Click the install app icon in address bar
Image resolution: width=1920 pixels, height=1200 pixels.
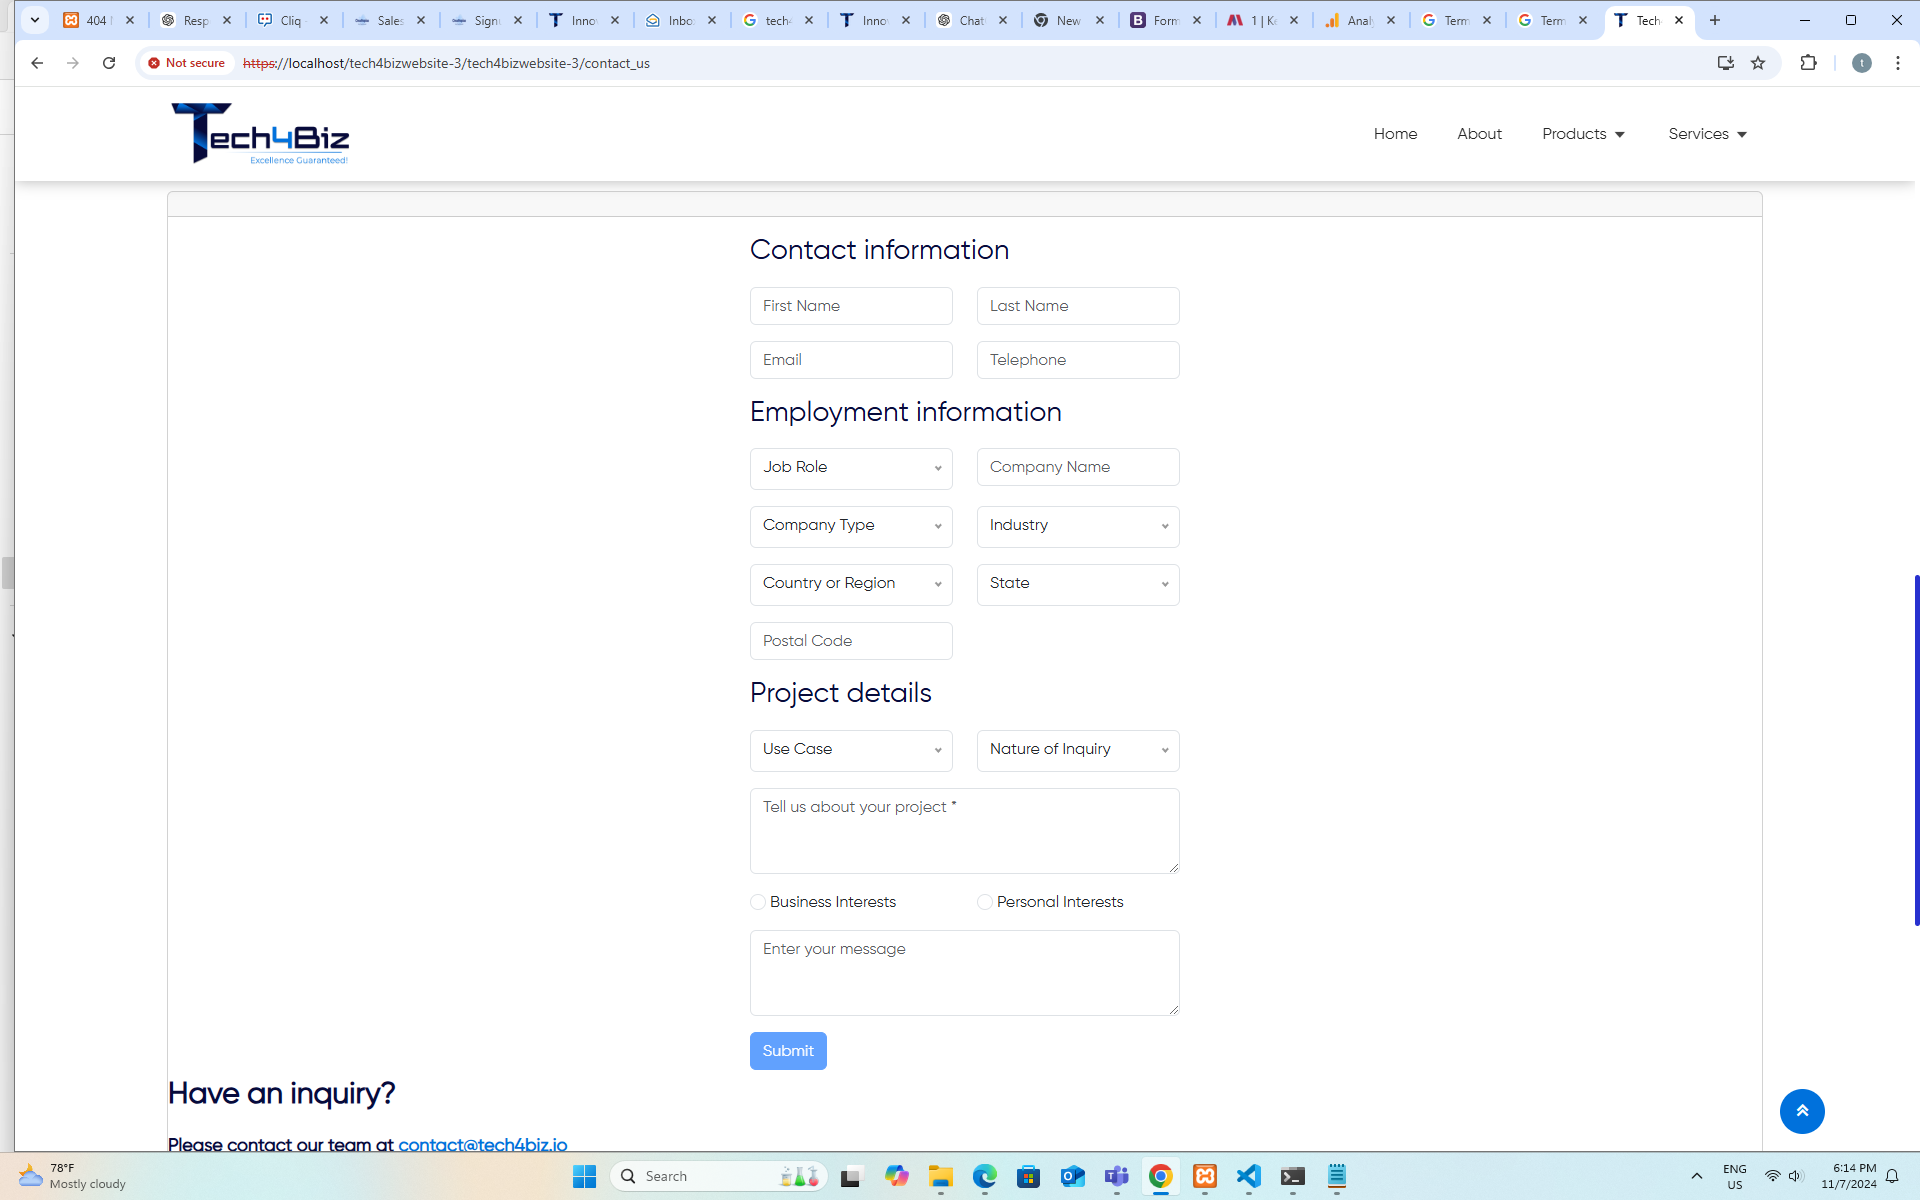1725,63
